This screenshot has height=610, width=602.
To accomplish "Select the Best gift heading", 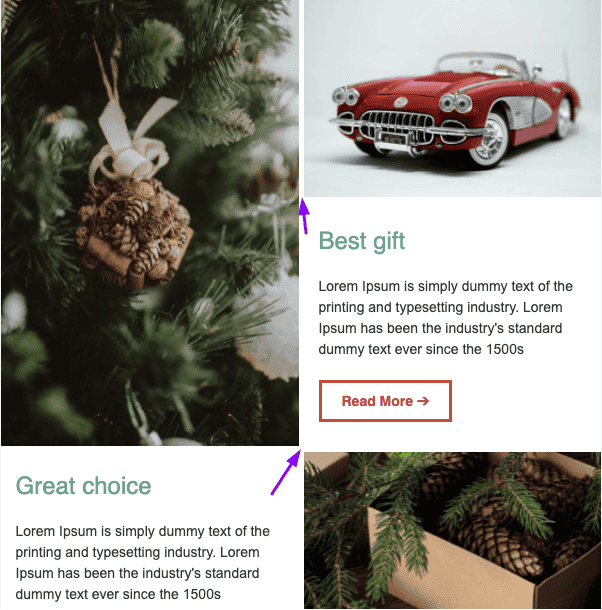I will click(362, 241).
